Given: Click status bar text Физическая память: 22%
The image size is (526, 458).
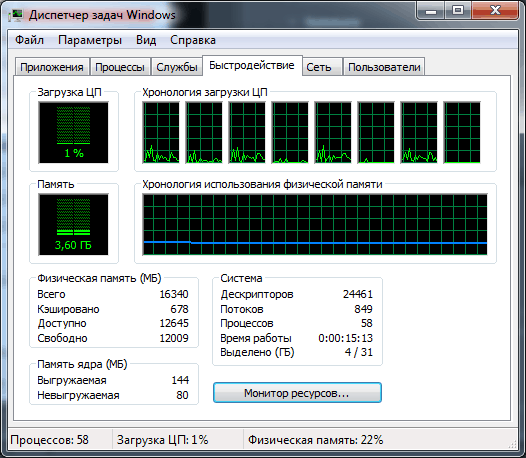Looking at the screenshot, I should click(x=316, y=440).
